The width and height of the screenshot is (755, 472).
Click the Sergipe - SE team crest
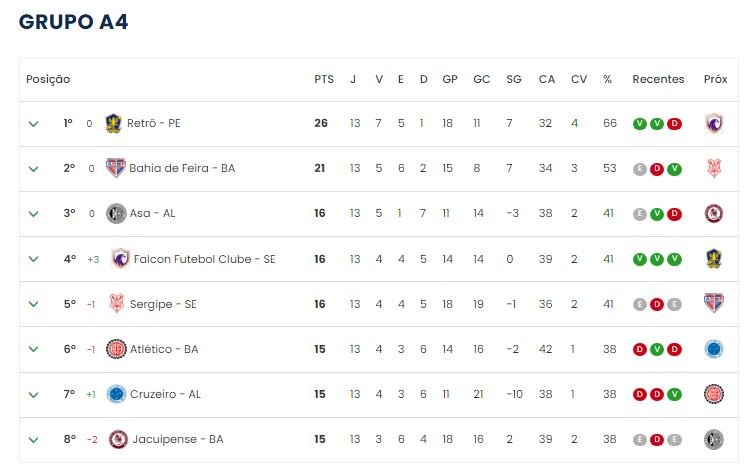tap(117, 304)
